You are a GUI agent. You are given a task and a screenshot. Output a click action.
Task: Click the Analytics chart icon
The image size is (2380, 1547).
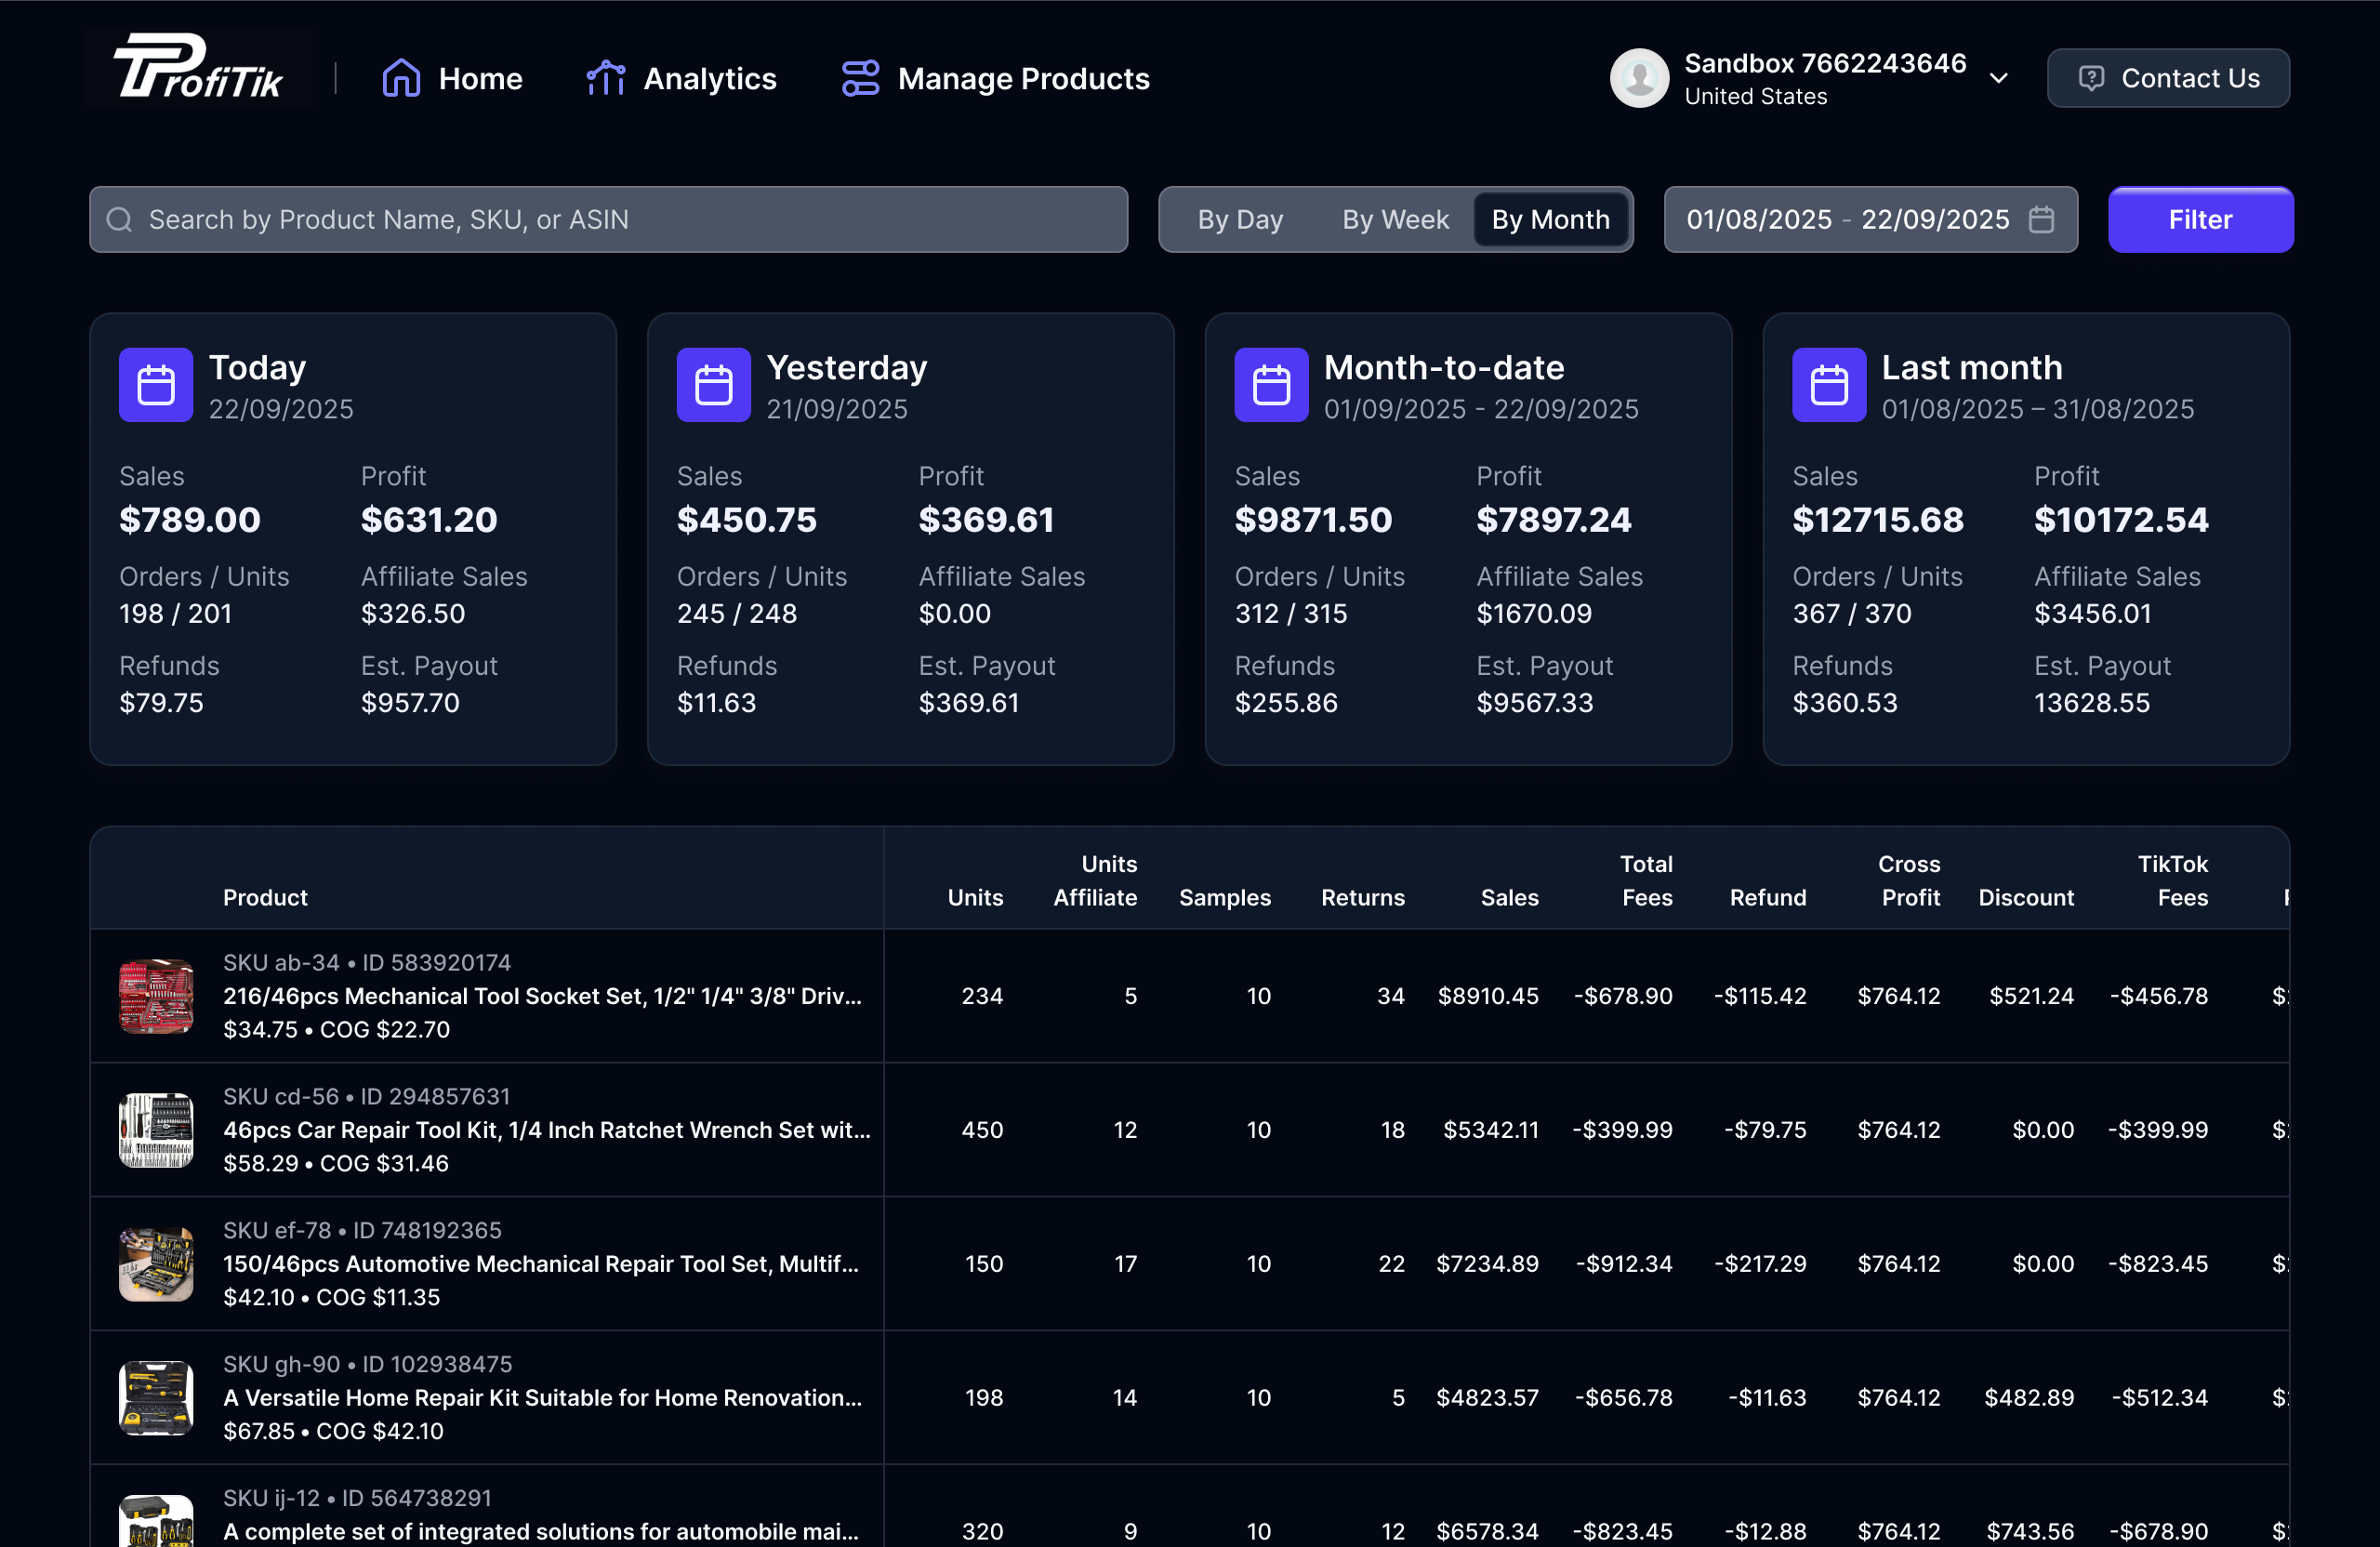[605, 78]
